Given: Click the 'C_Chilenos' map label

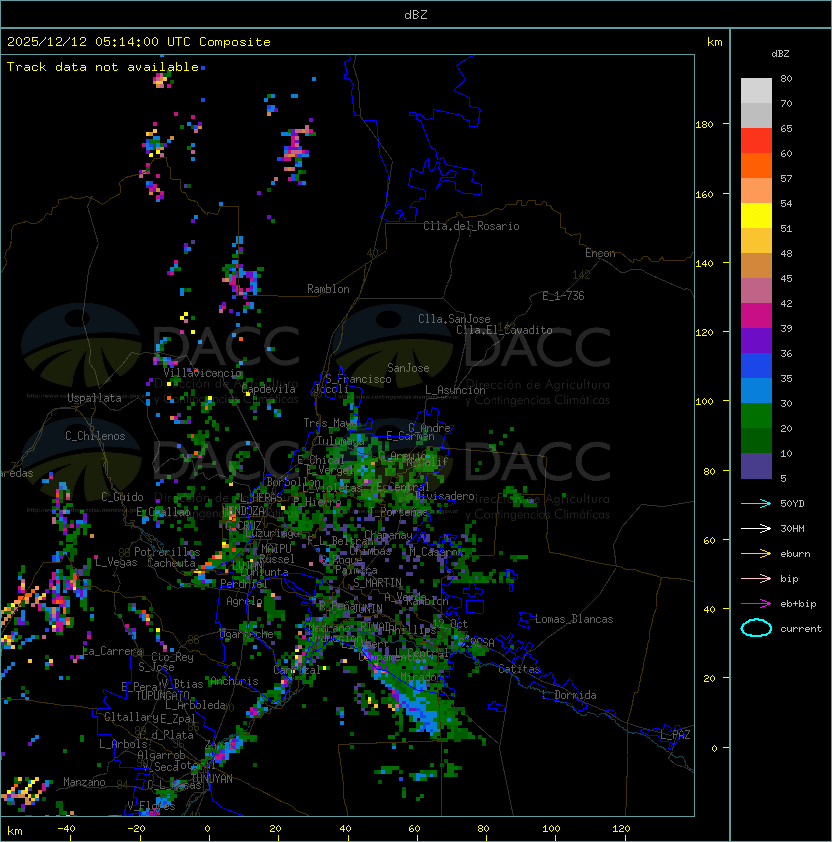Looking at the screenshot, I should (95, 436).
